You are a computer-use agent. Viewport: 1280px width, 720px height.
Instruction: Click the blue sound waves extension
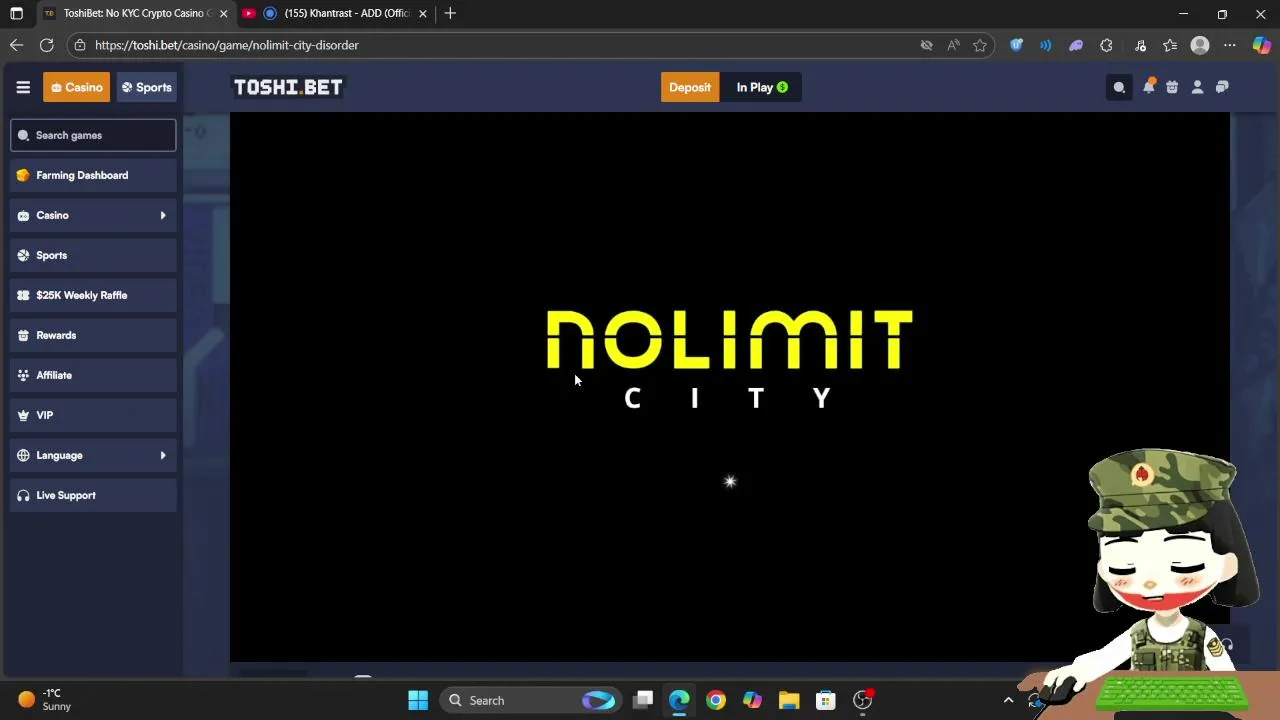(1046, 45)
